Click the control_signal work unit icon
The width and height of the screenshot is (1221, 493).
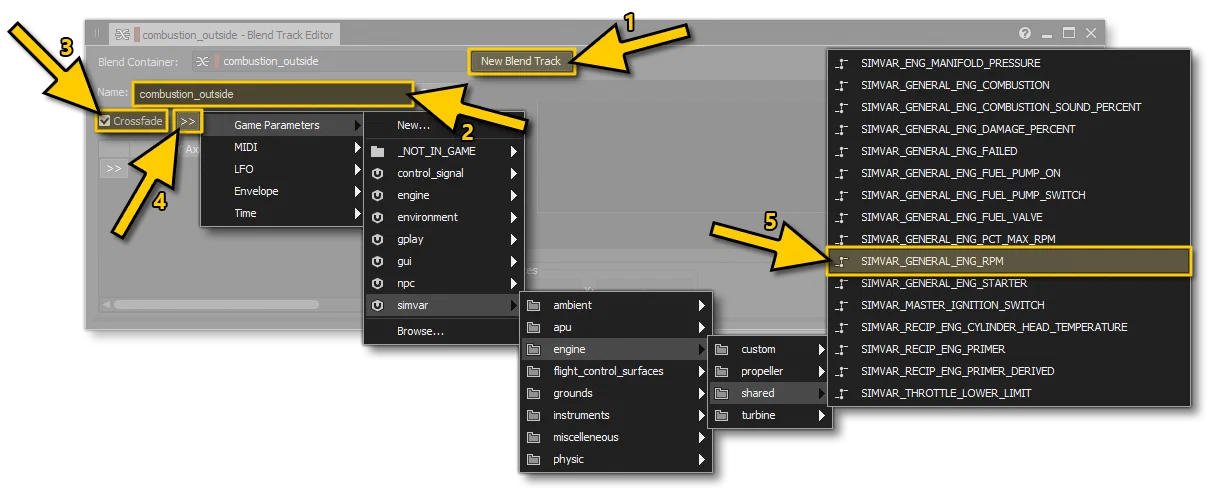click(x=377, y=173)
